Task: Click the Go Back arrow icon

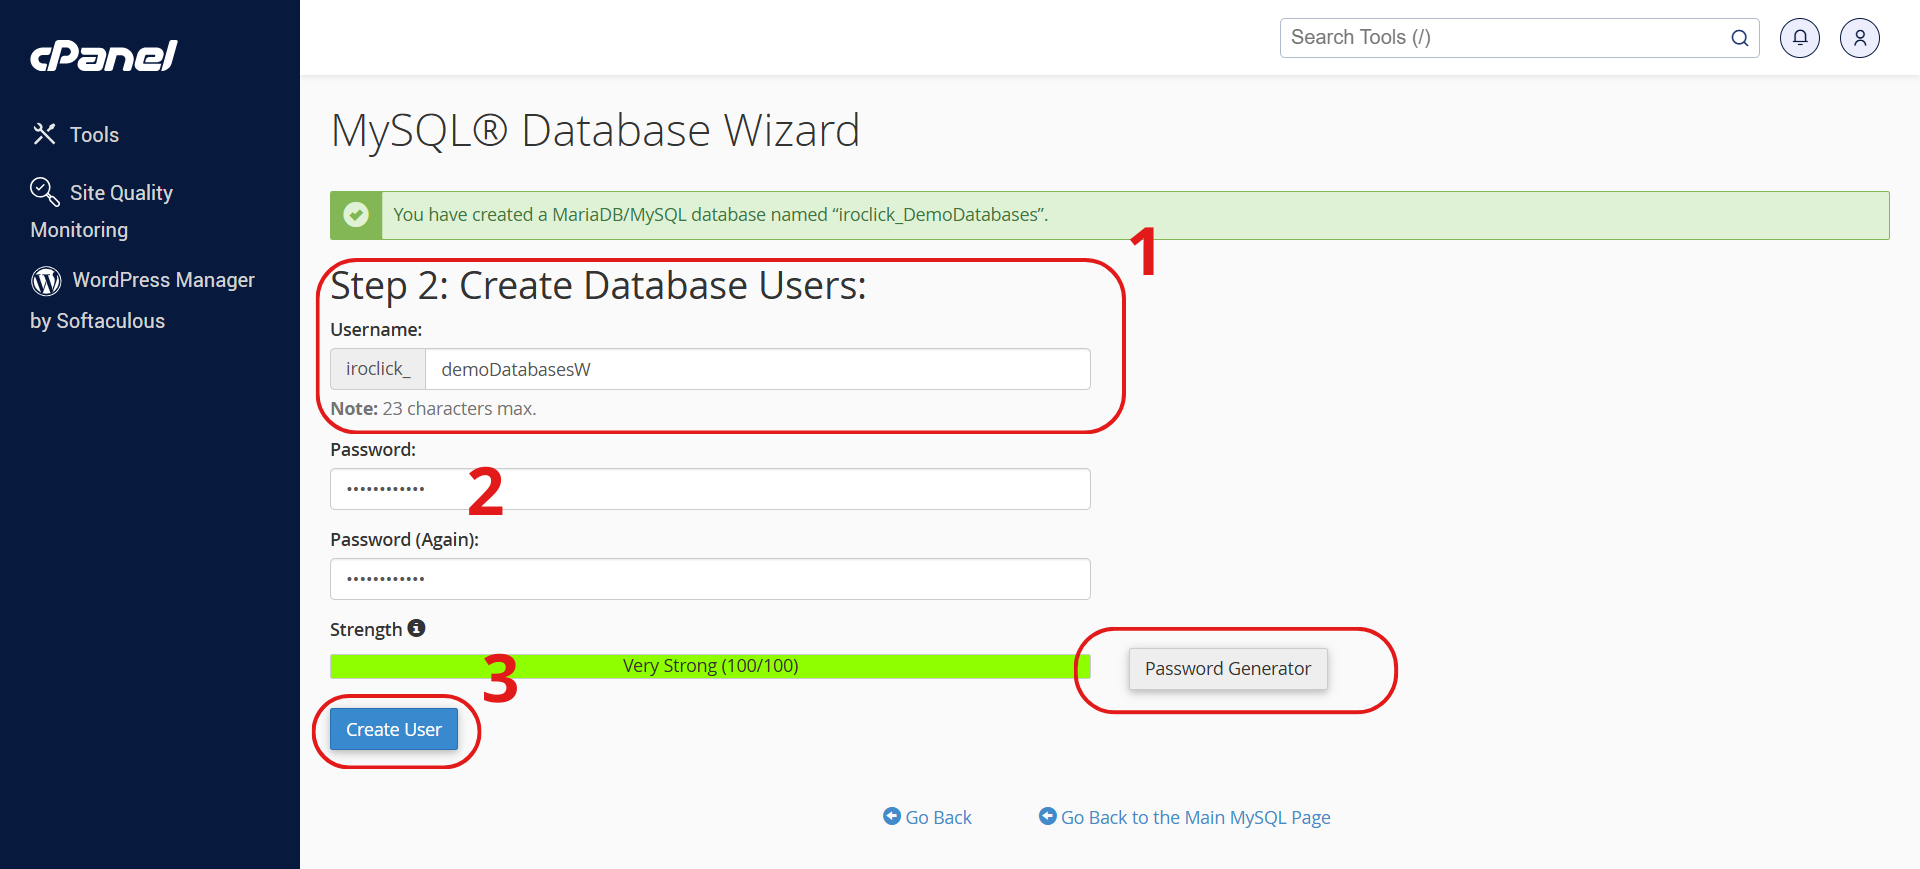Action: pos(892,816)
